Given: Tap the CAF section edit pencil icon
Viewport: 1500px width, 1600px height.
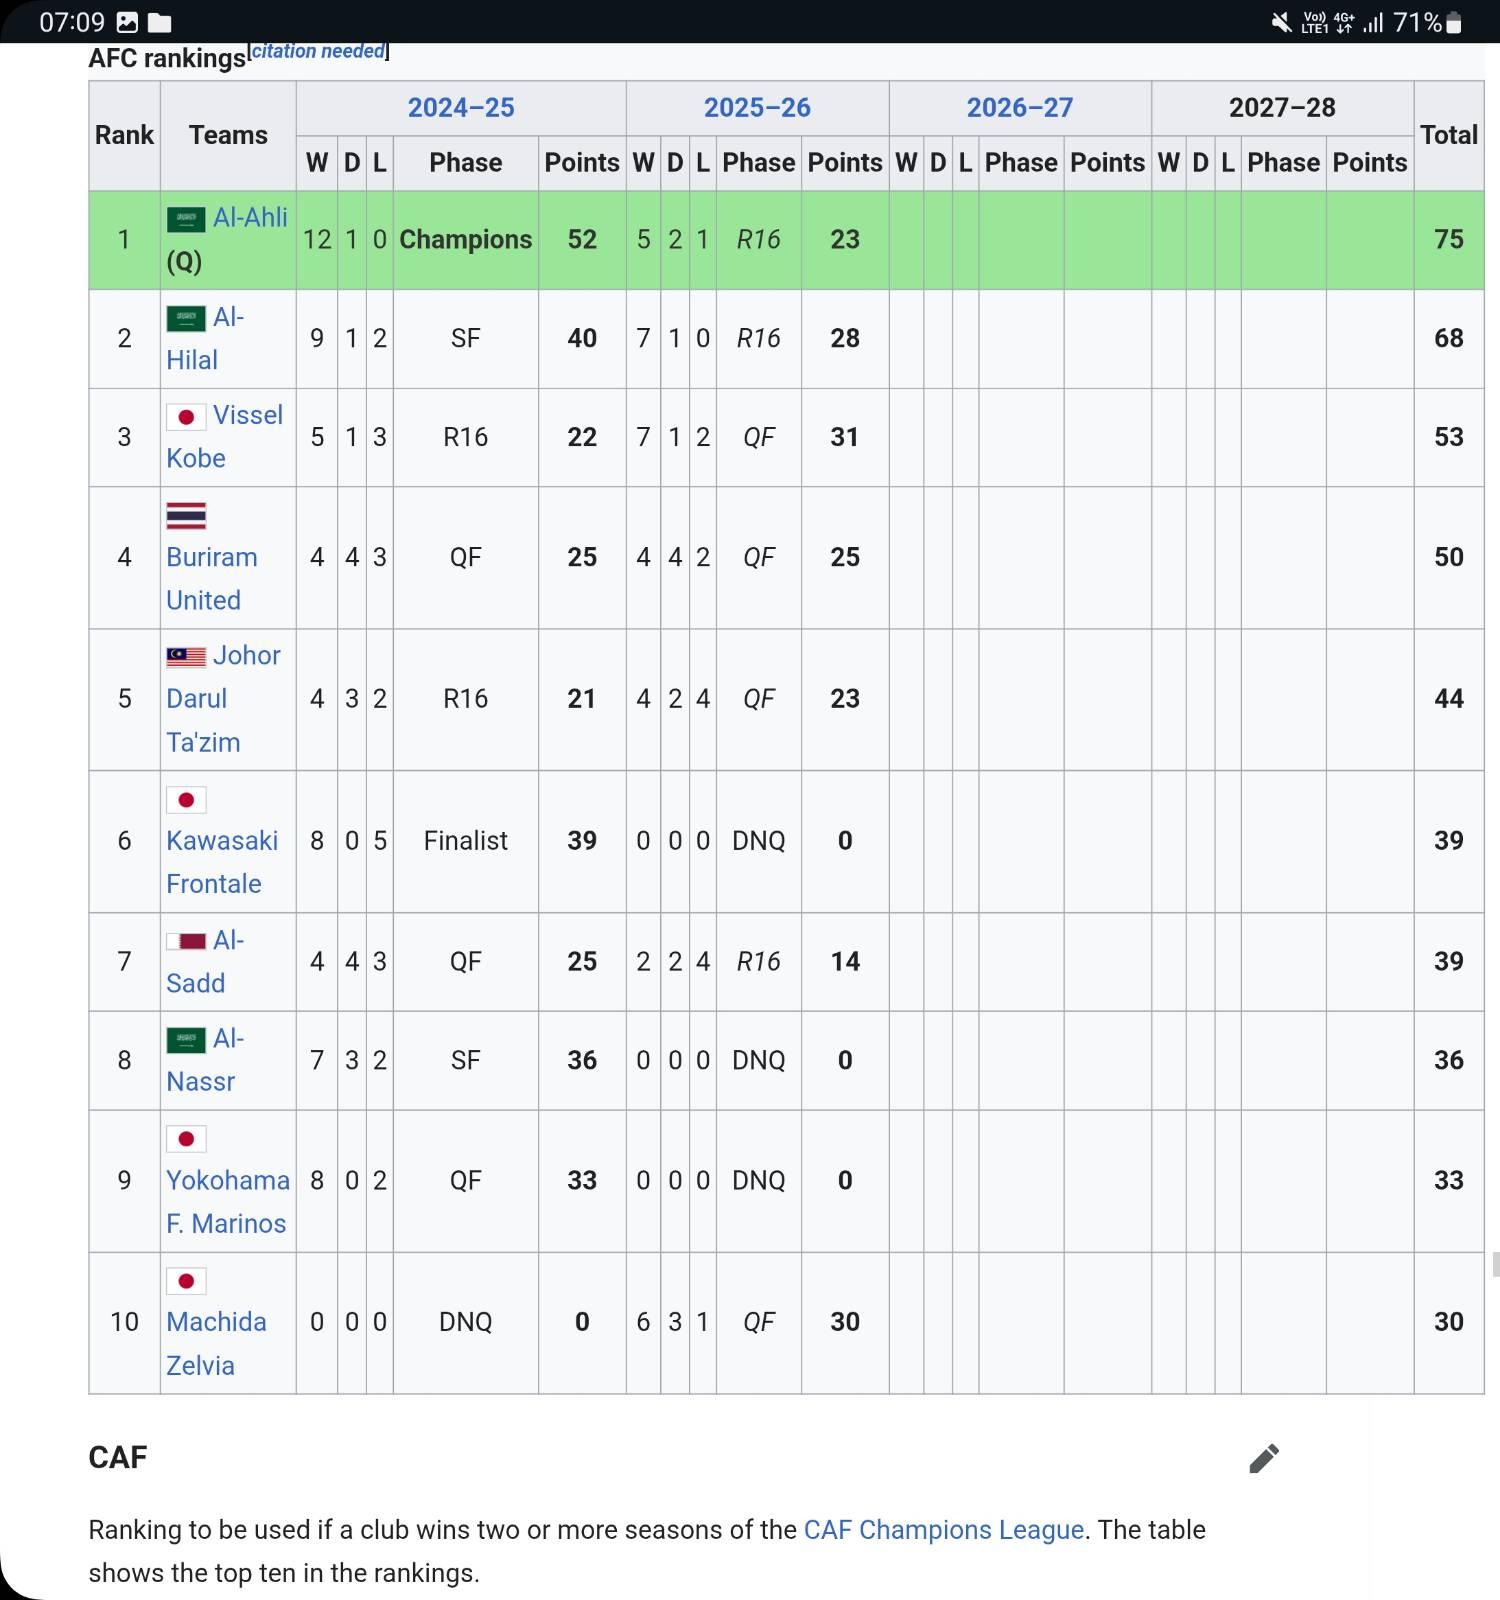Looking at the screenshot, I should coord(1264,1459).
